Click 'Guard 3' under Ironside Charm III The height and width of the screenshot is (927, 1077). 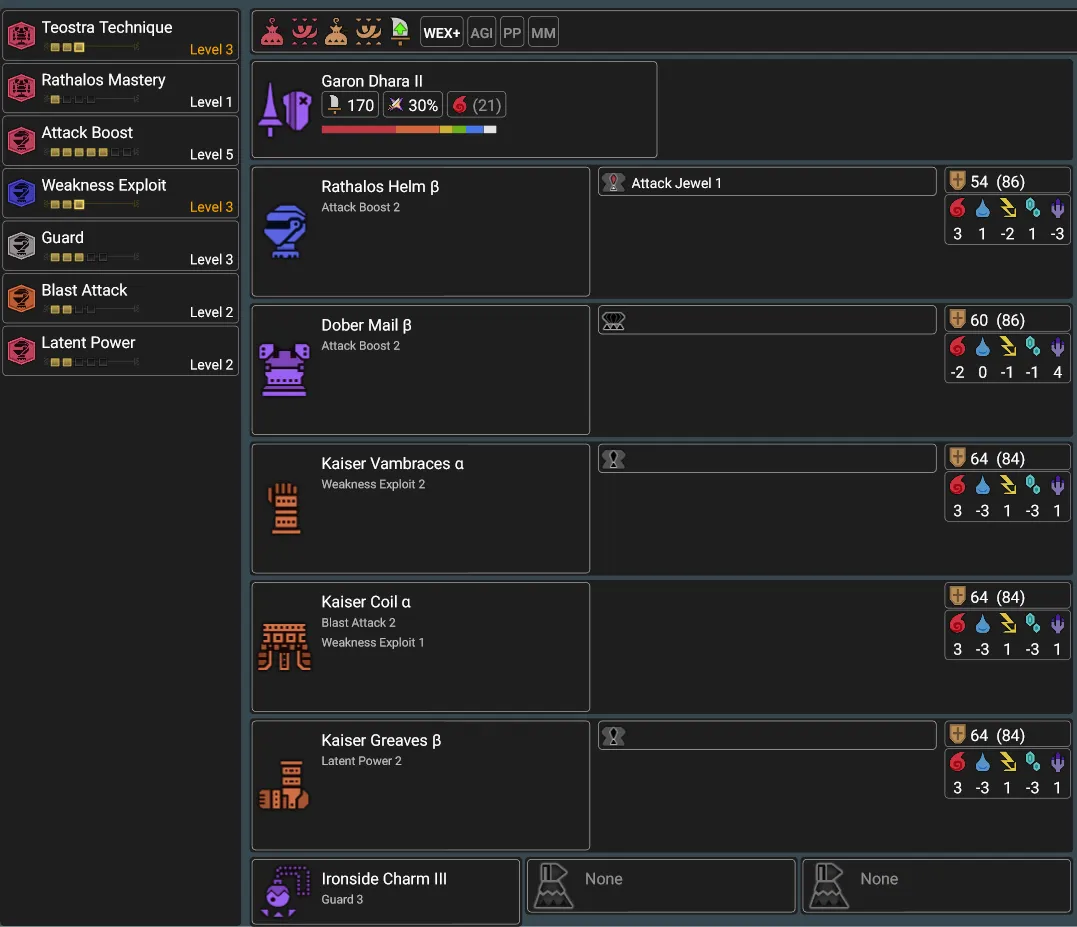pos(342,900)
